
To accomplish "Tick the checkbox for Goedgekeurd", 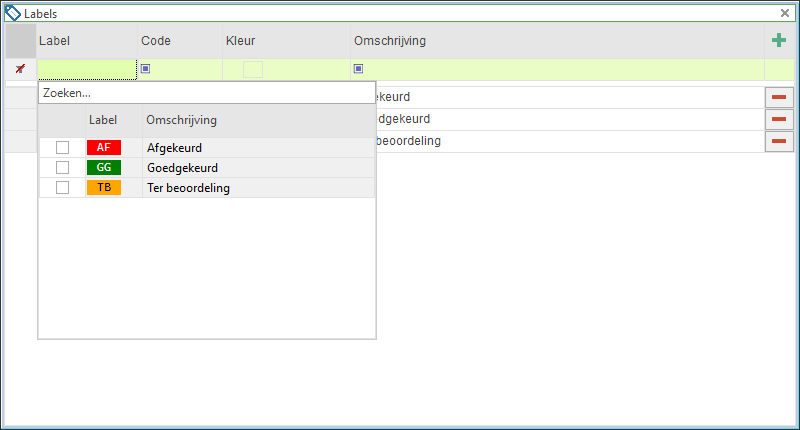I will 62,167.
